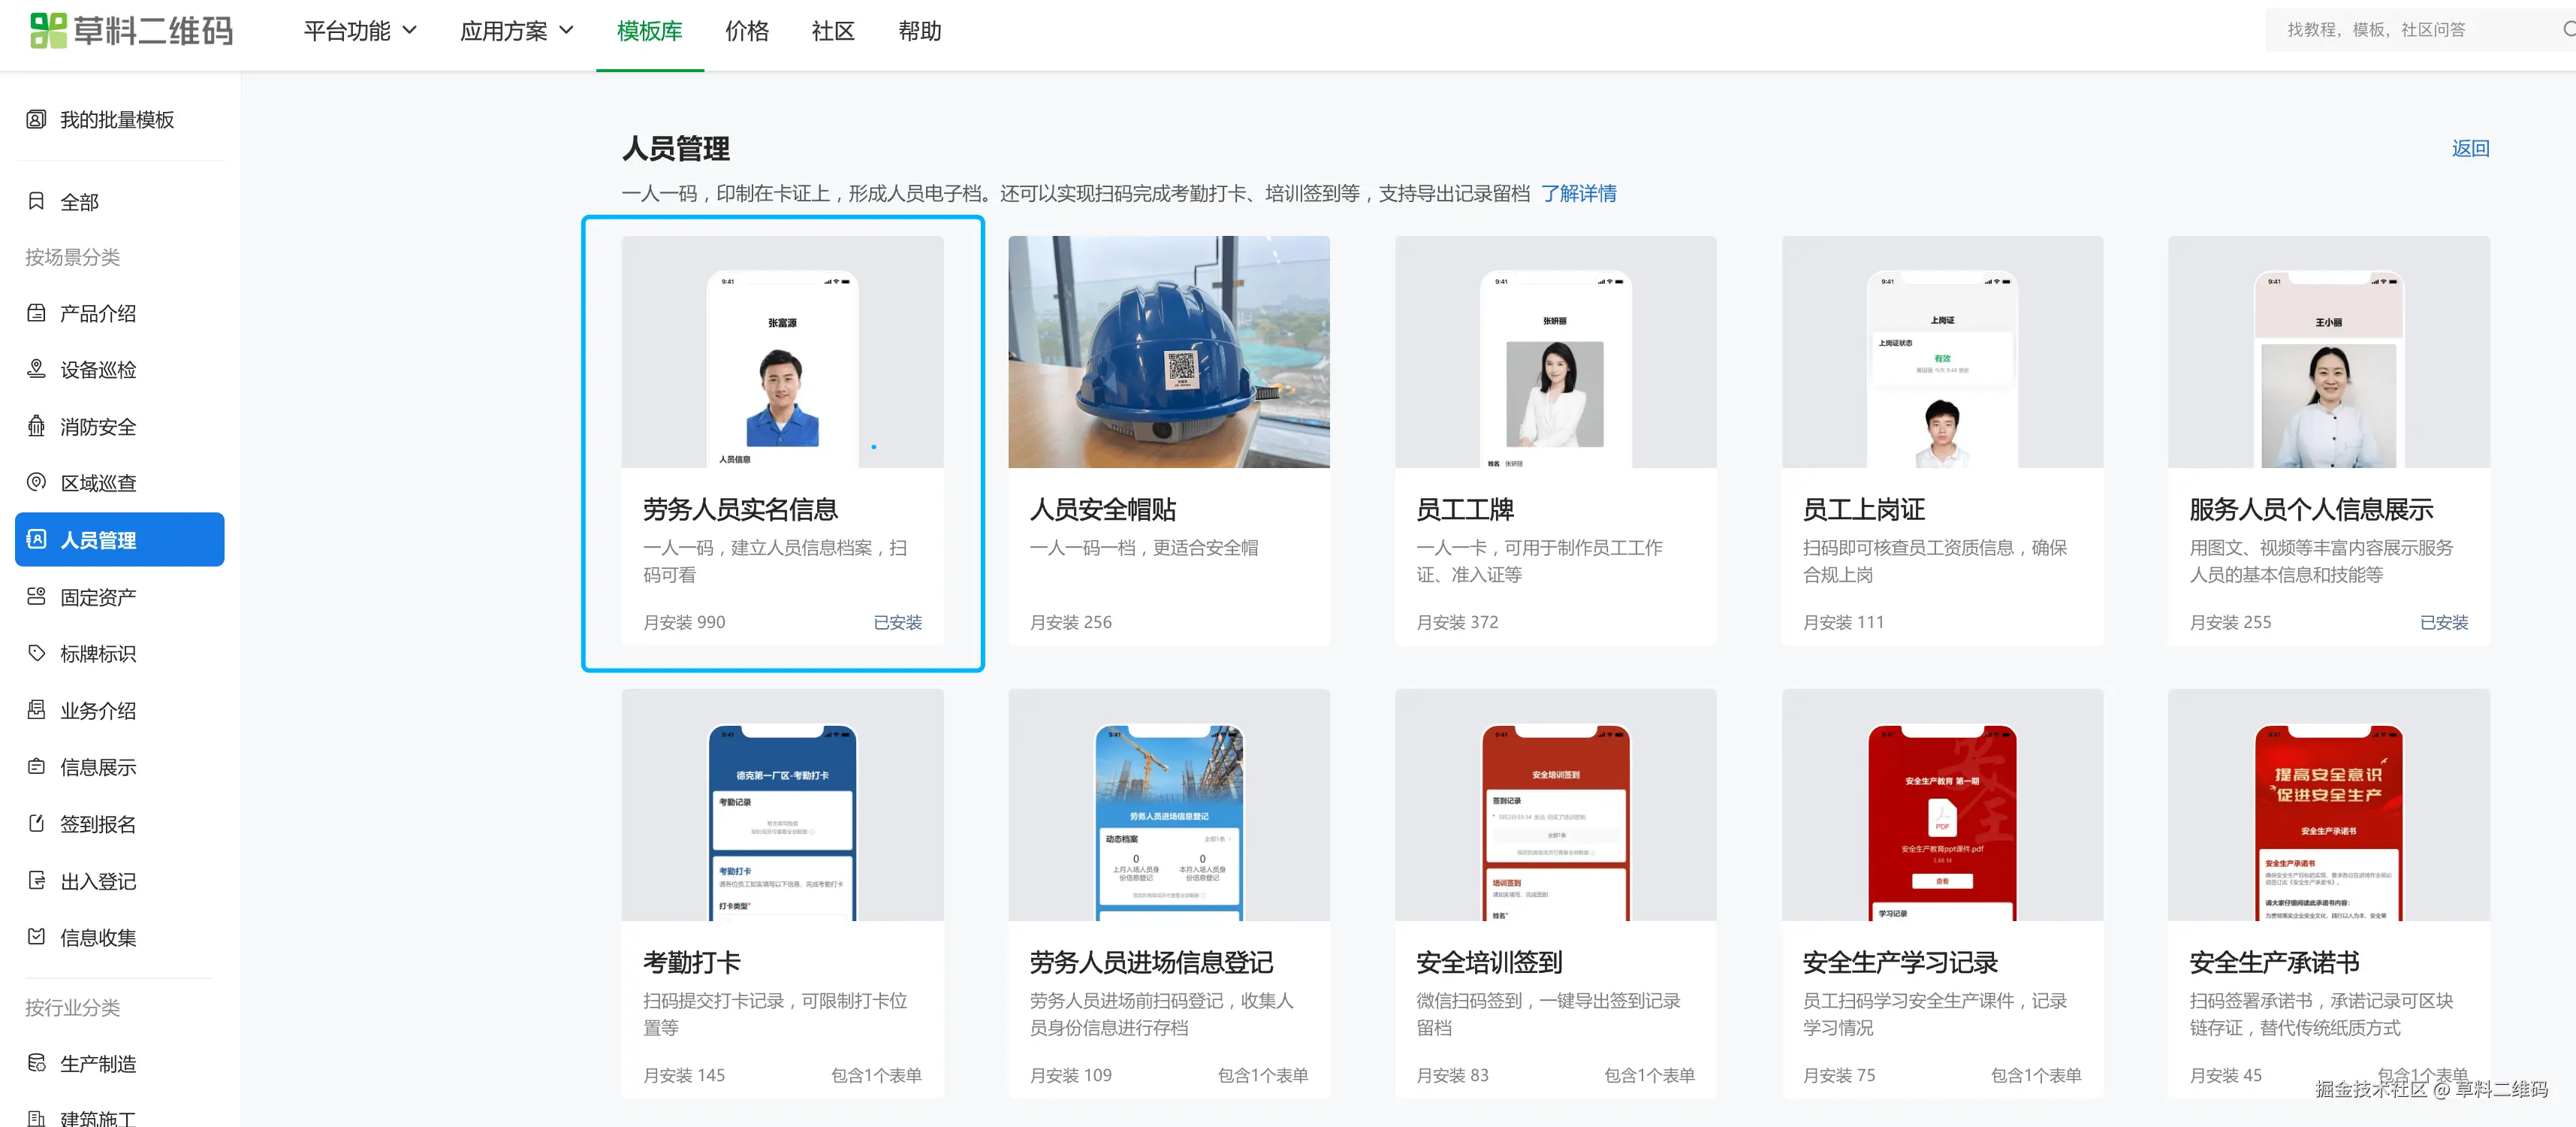The width and height of the screenshot is (2576, 1127).
Task: Click the 返回 link
Action: 2469,149
